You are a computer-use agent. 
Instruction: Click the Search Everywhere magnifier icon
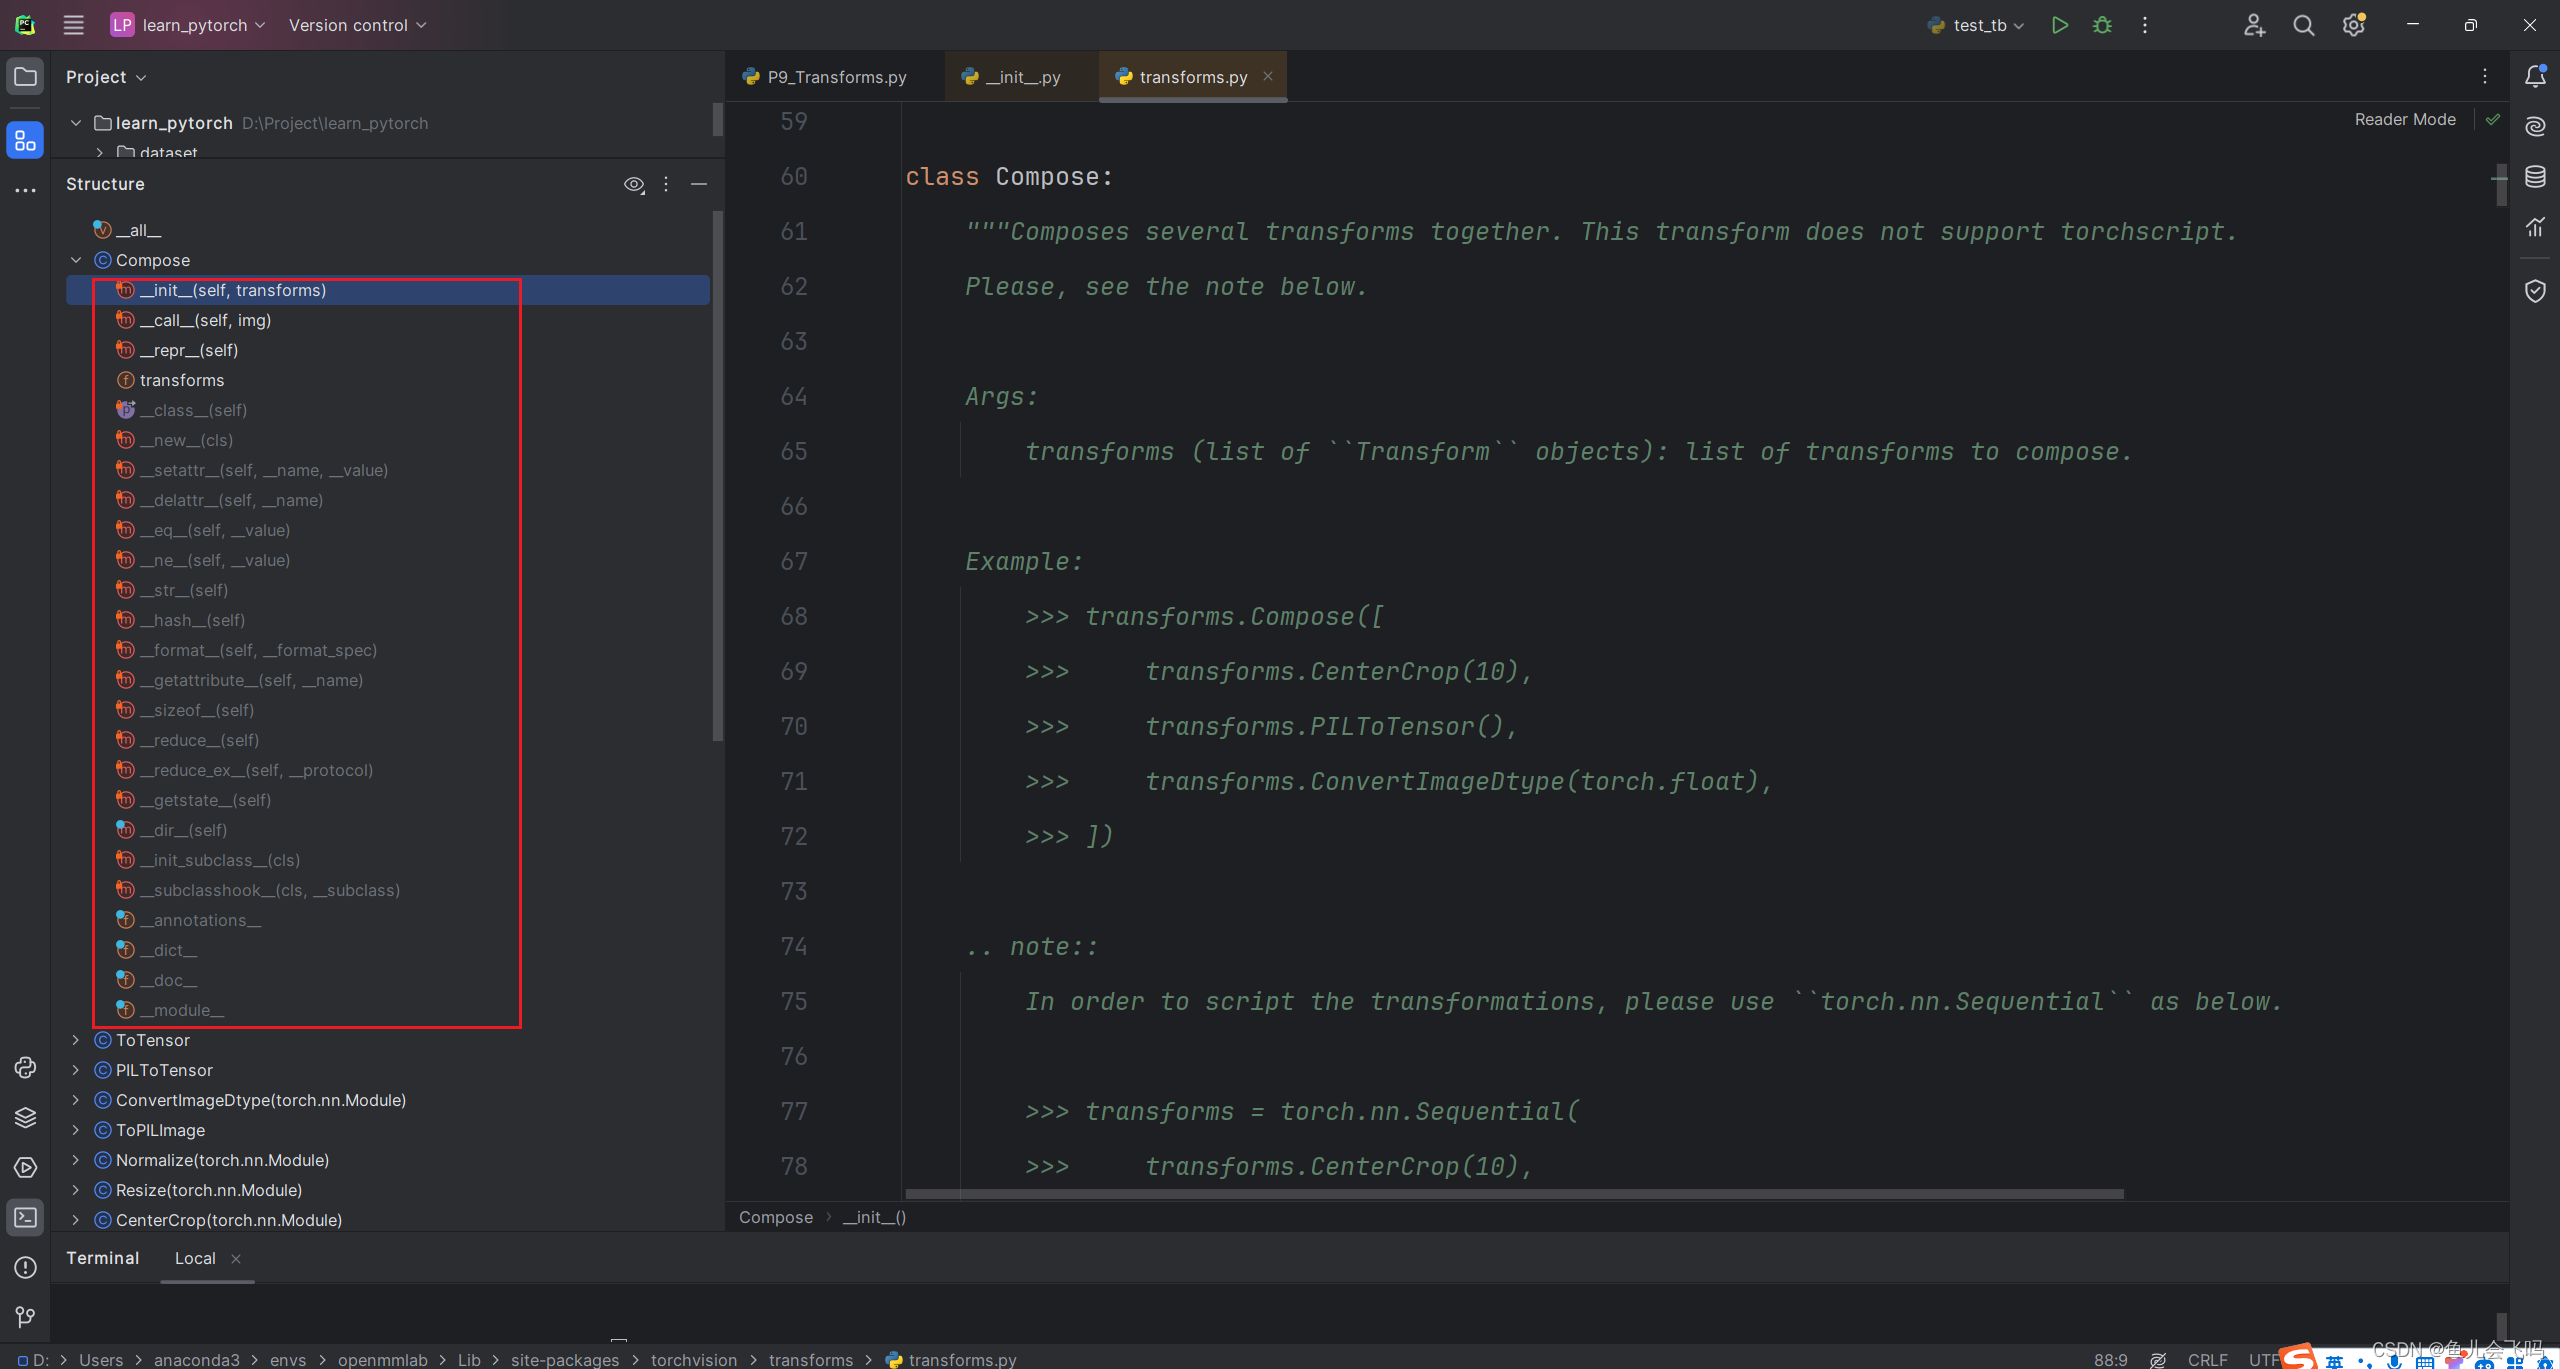point(2303,25)
